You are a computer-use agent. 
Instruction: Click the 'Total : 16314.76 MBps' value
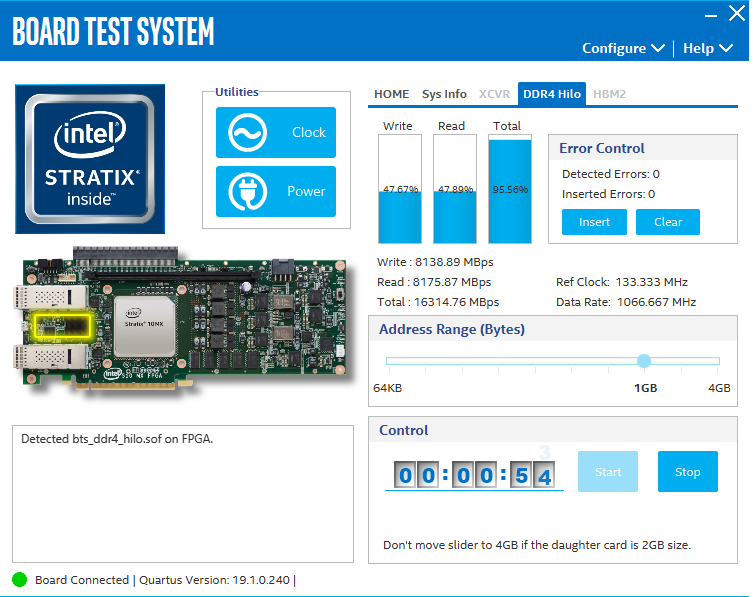coord(438,302)
